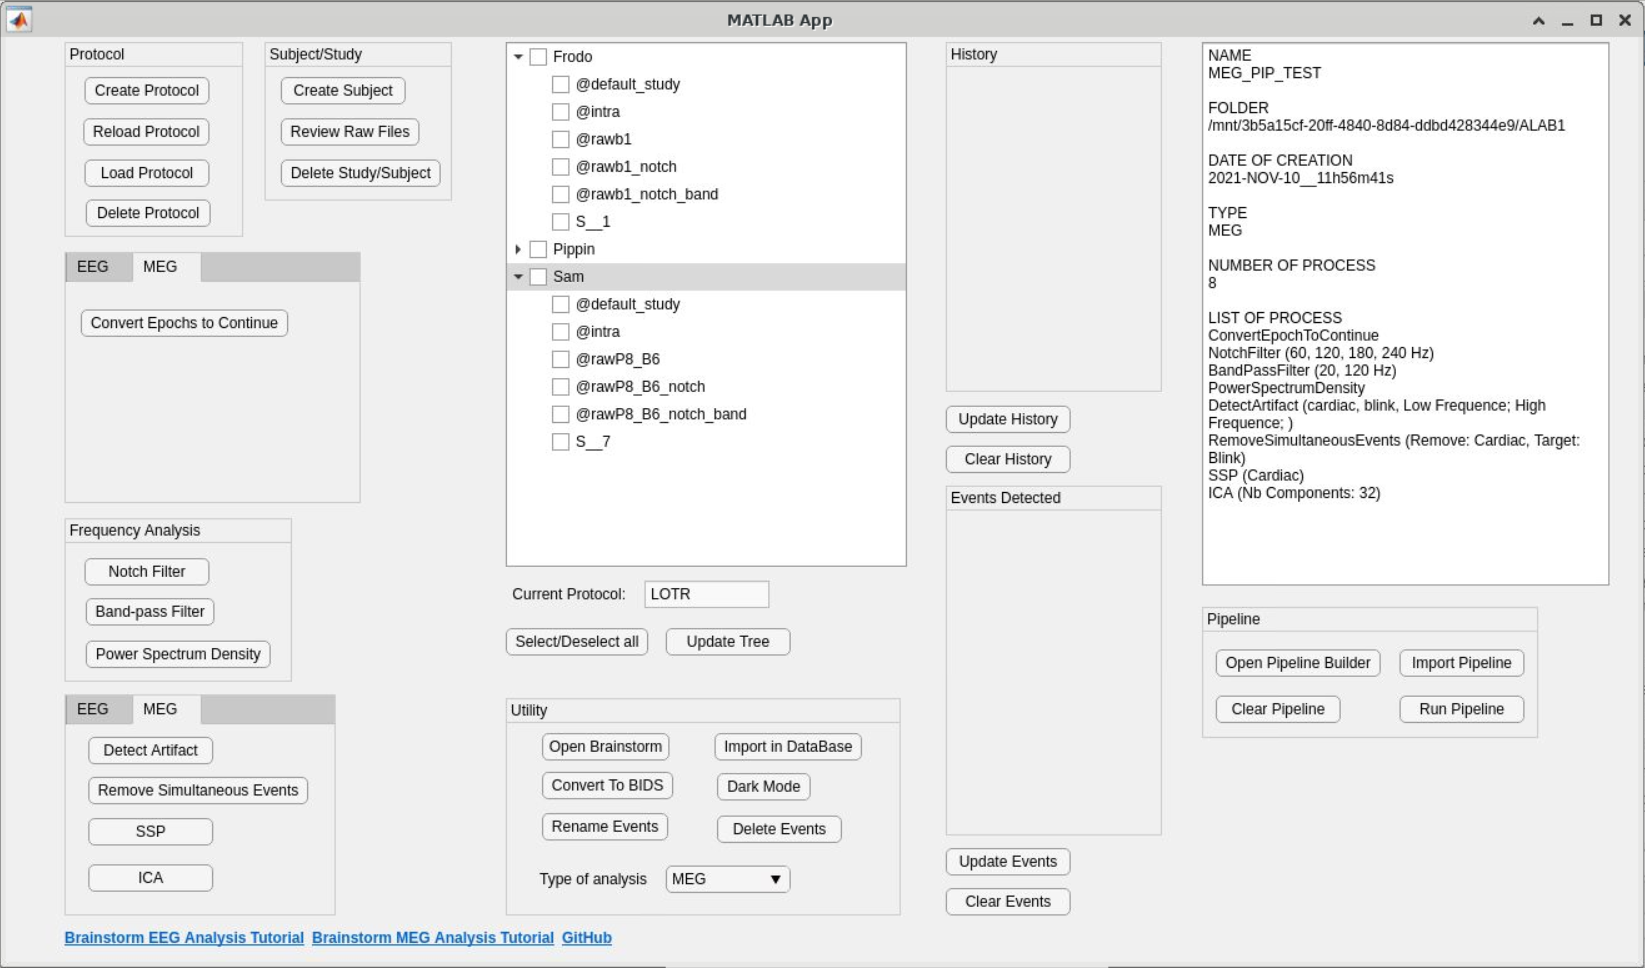1645x968 pixels.
Task: Click the Current Protocol text field
Action: [706, 594]
